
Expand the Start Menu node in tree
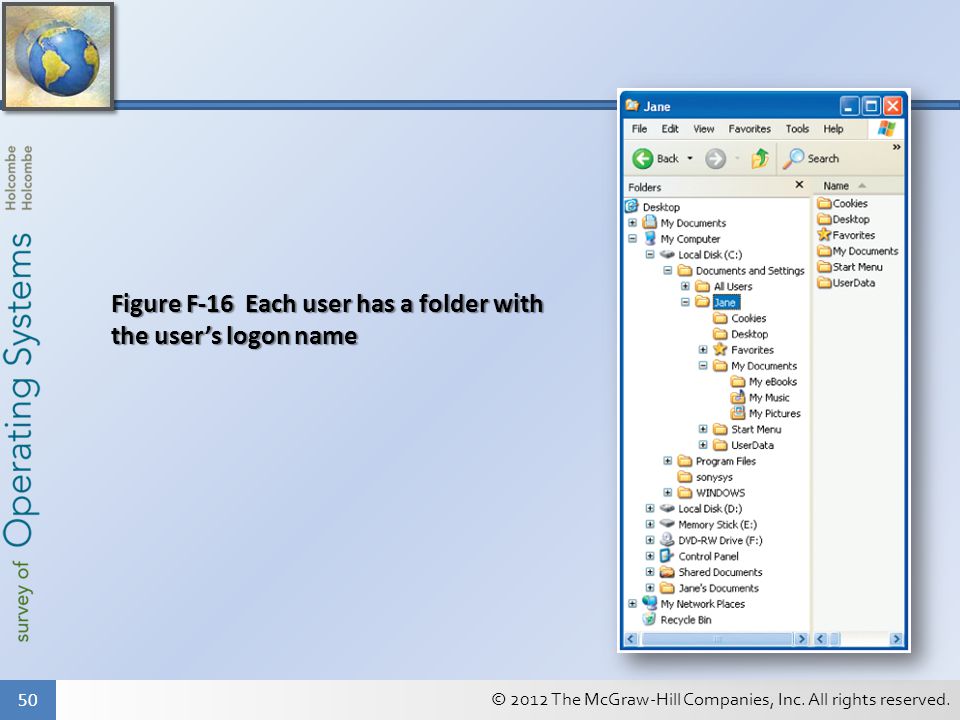coord(703,429)
